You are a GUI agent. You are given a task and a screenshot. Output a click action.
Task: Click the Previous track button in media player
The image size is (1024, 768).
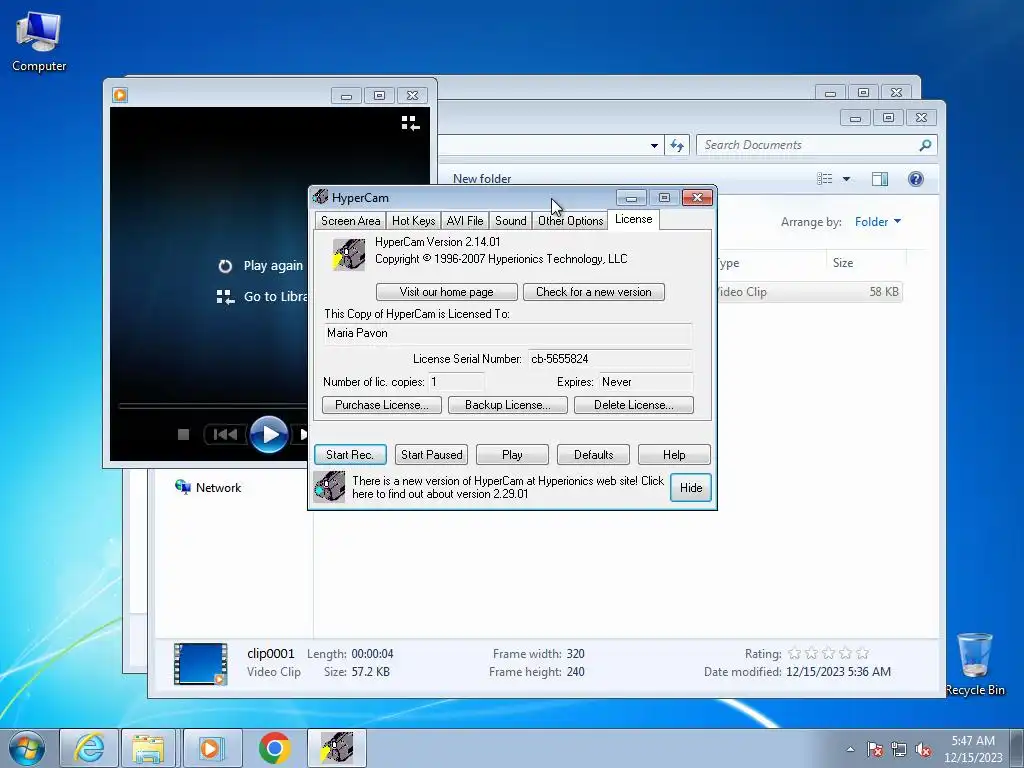225,434
